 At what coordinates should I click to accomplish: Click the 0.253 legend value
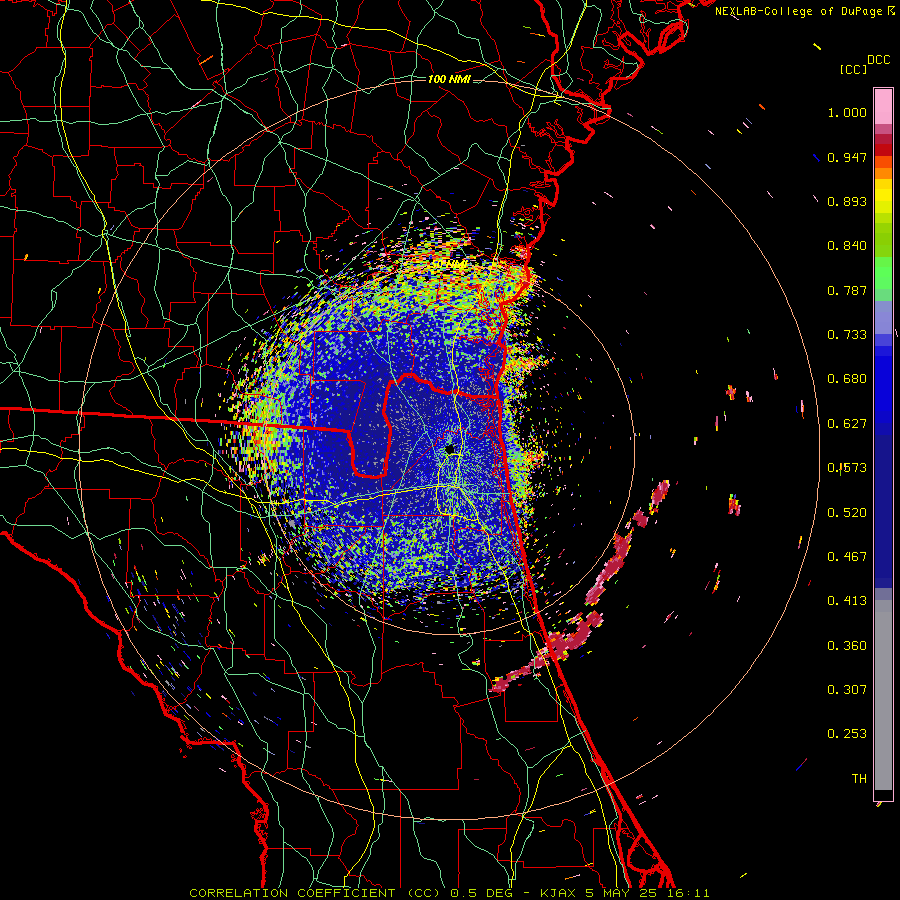coord(847,734)
